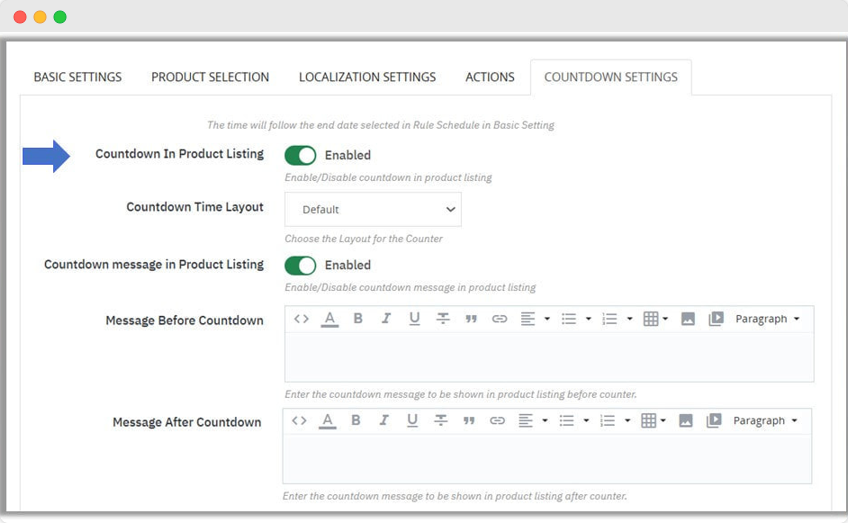Click Bold in Message Before Countdown toolbar
This screenshot has height=523, width=848.
click(x=358, y=319)
